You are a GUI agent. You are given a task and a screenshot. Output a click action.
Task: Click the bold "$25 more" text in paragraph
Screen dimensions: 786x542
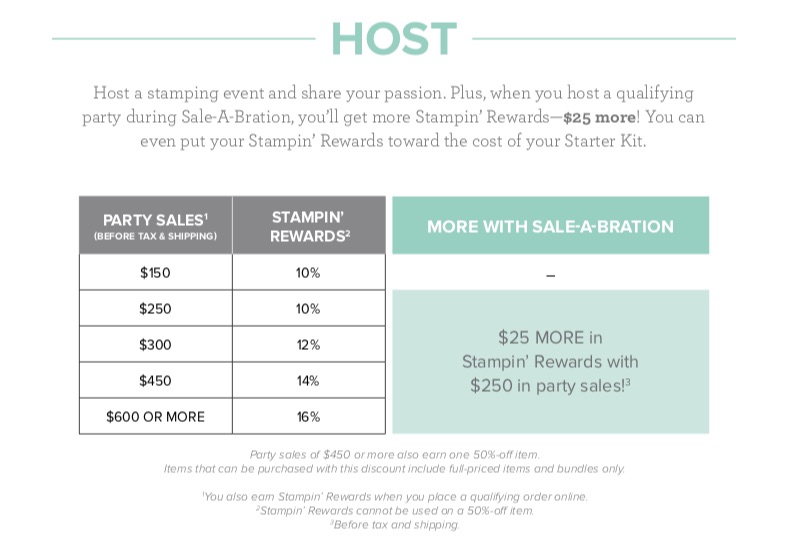tap(600, 117)
